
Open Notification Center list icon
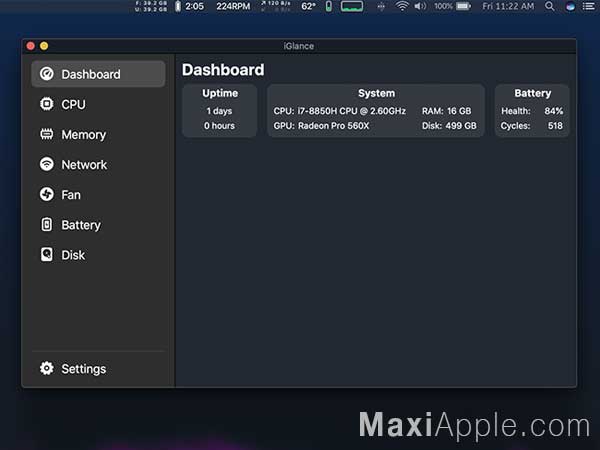[x=589, y=6]
